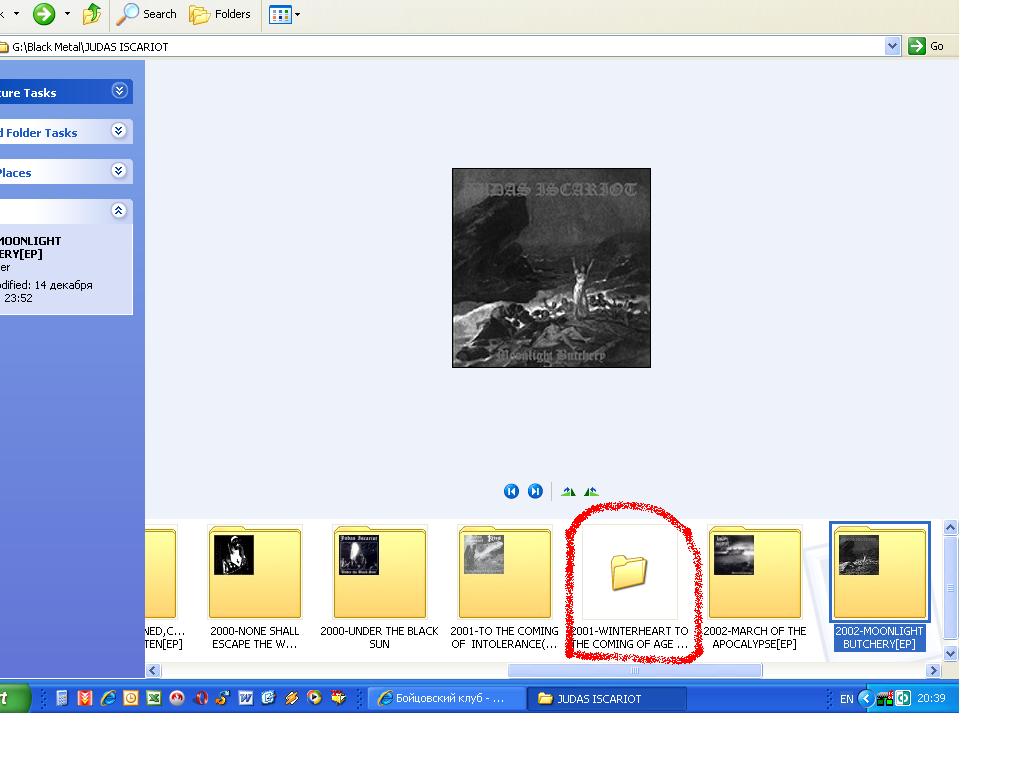Rotate the image clockwise

point(568,491)
